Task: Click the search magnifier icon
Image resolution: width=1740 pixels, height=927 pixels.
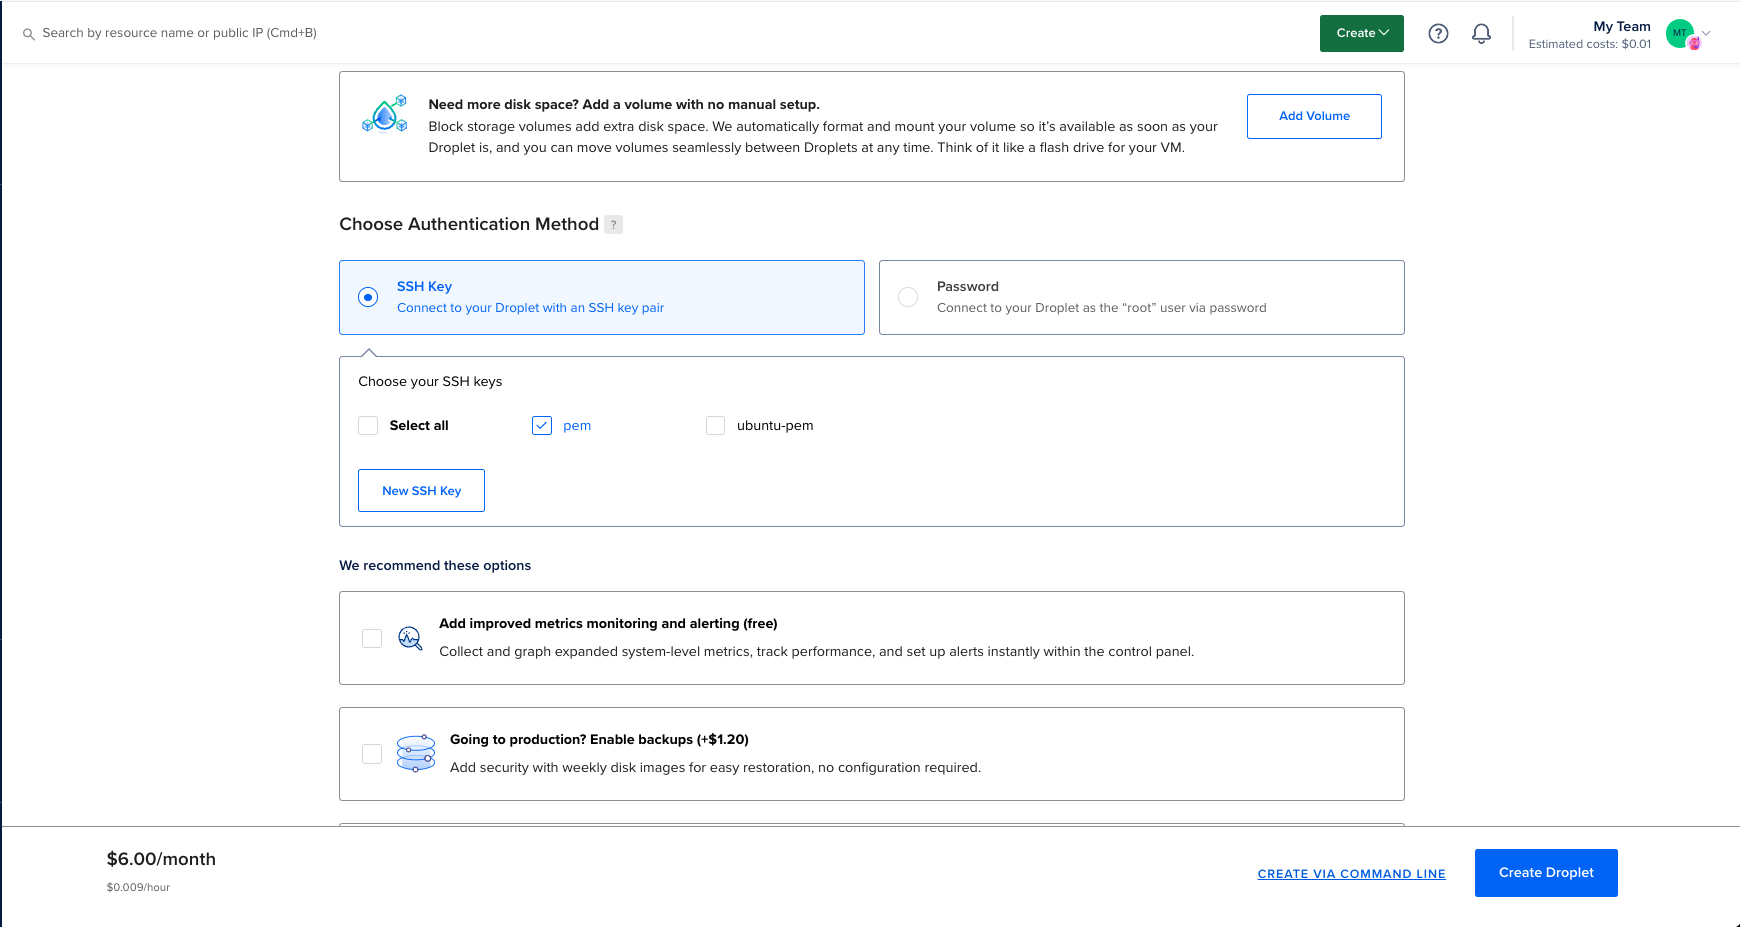Action: pos(28,33)
